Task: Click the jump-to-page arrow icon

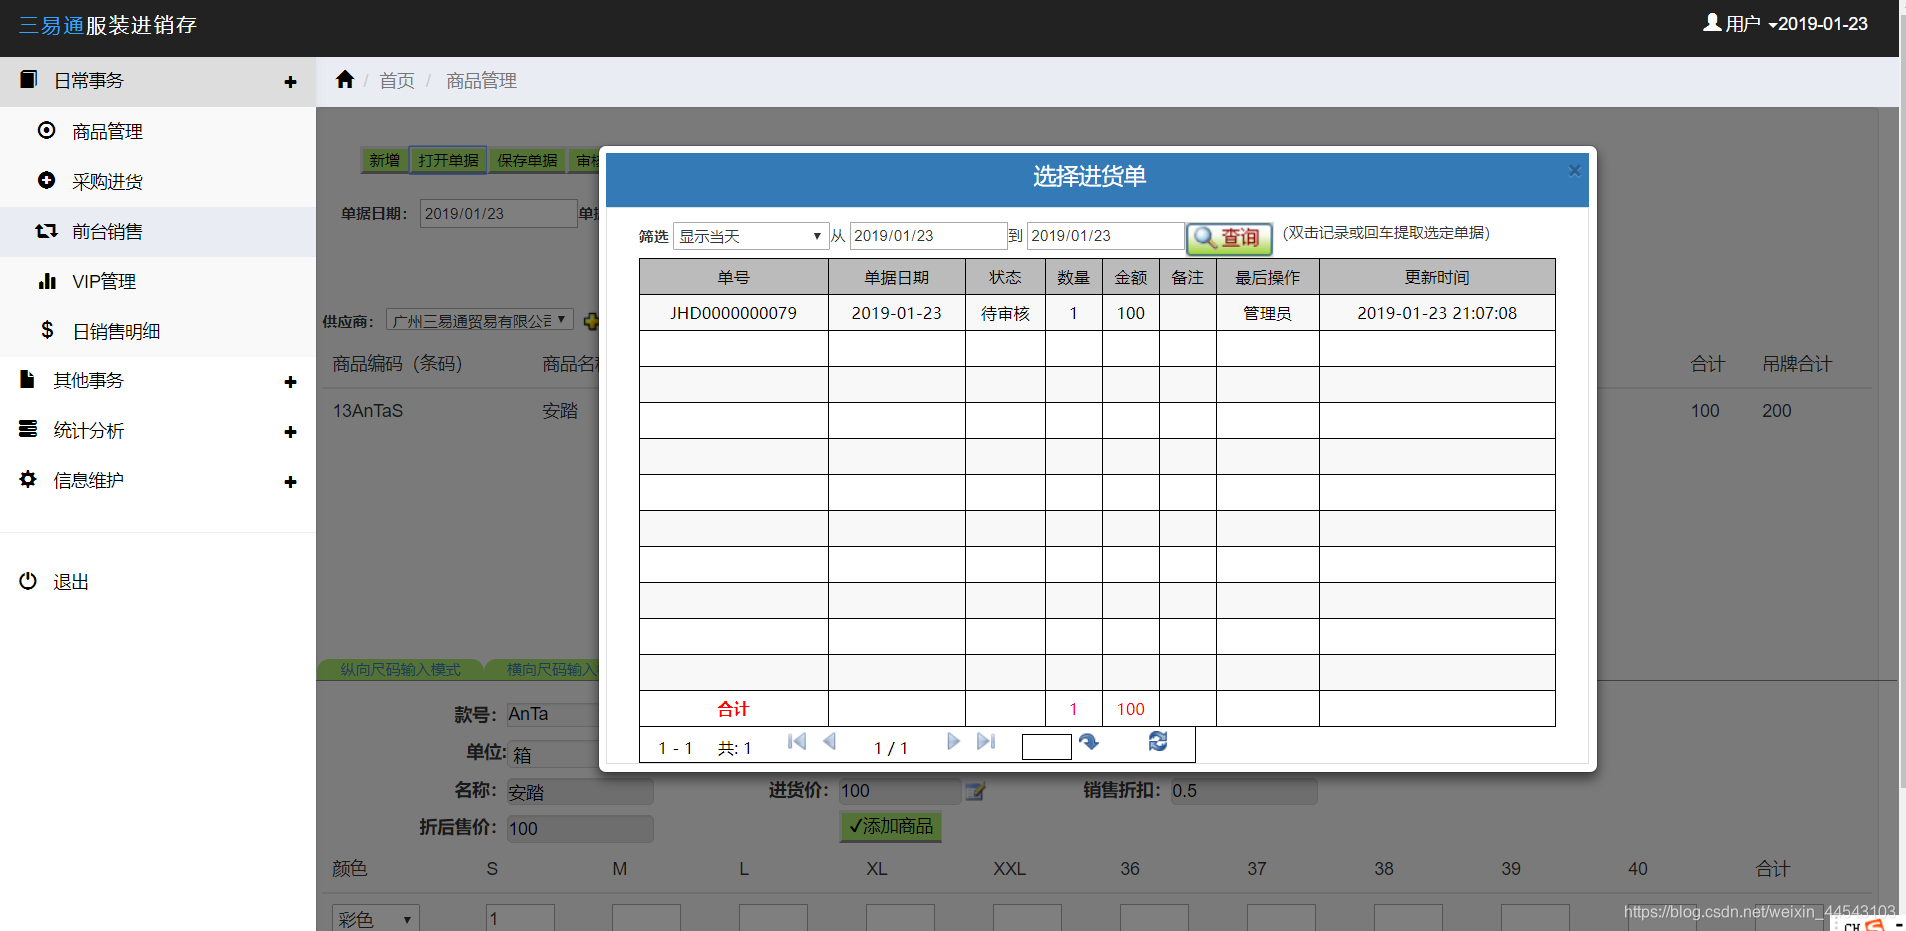Action: point(1089,742)
